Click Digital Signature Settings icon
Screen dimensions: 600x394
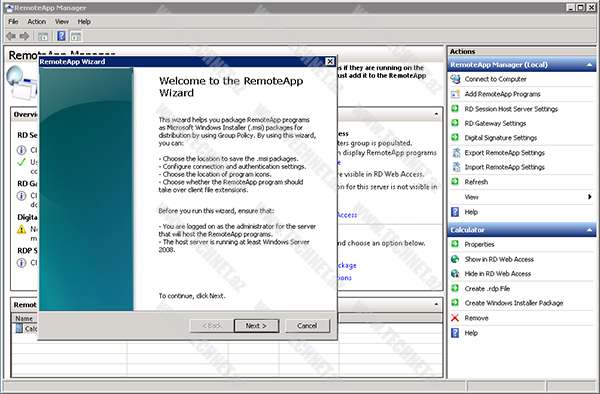(455, 138)
